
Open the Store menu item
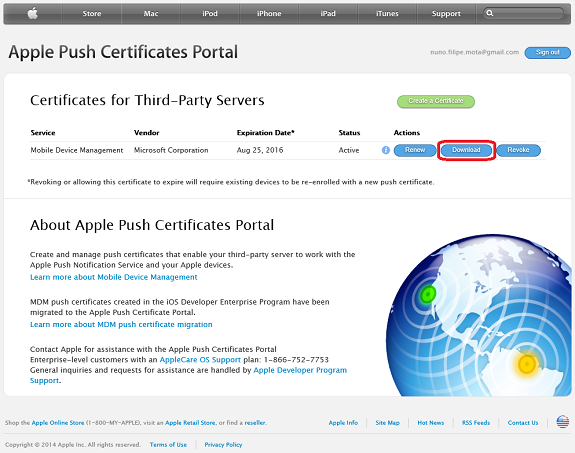[92, 14]
